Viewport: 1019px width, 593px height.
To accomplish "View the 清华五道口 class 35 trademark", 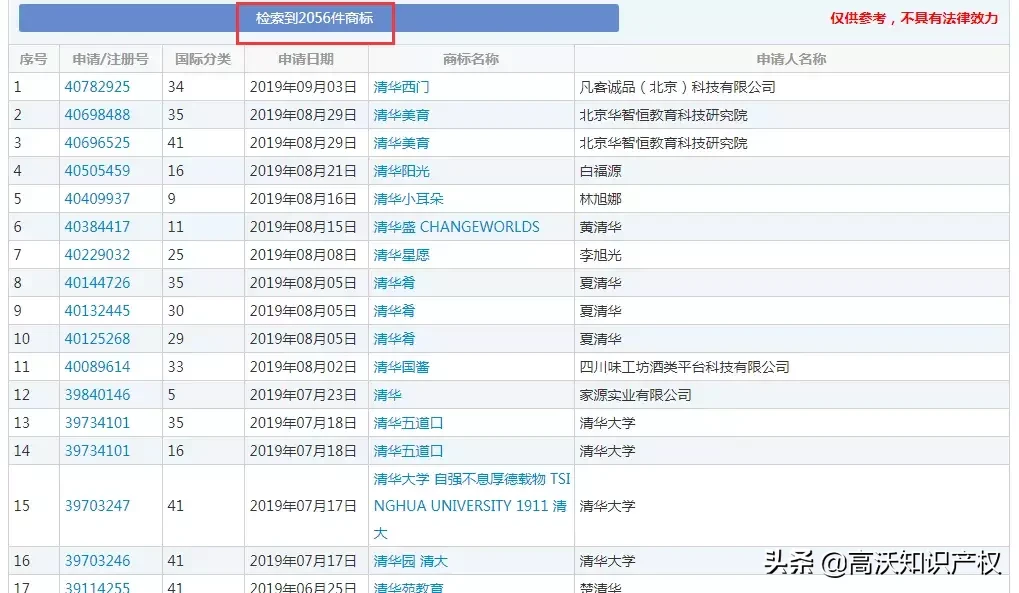I will [x=404, y=422].
